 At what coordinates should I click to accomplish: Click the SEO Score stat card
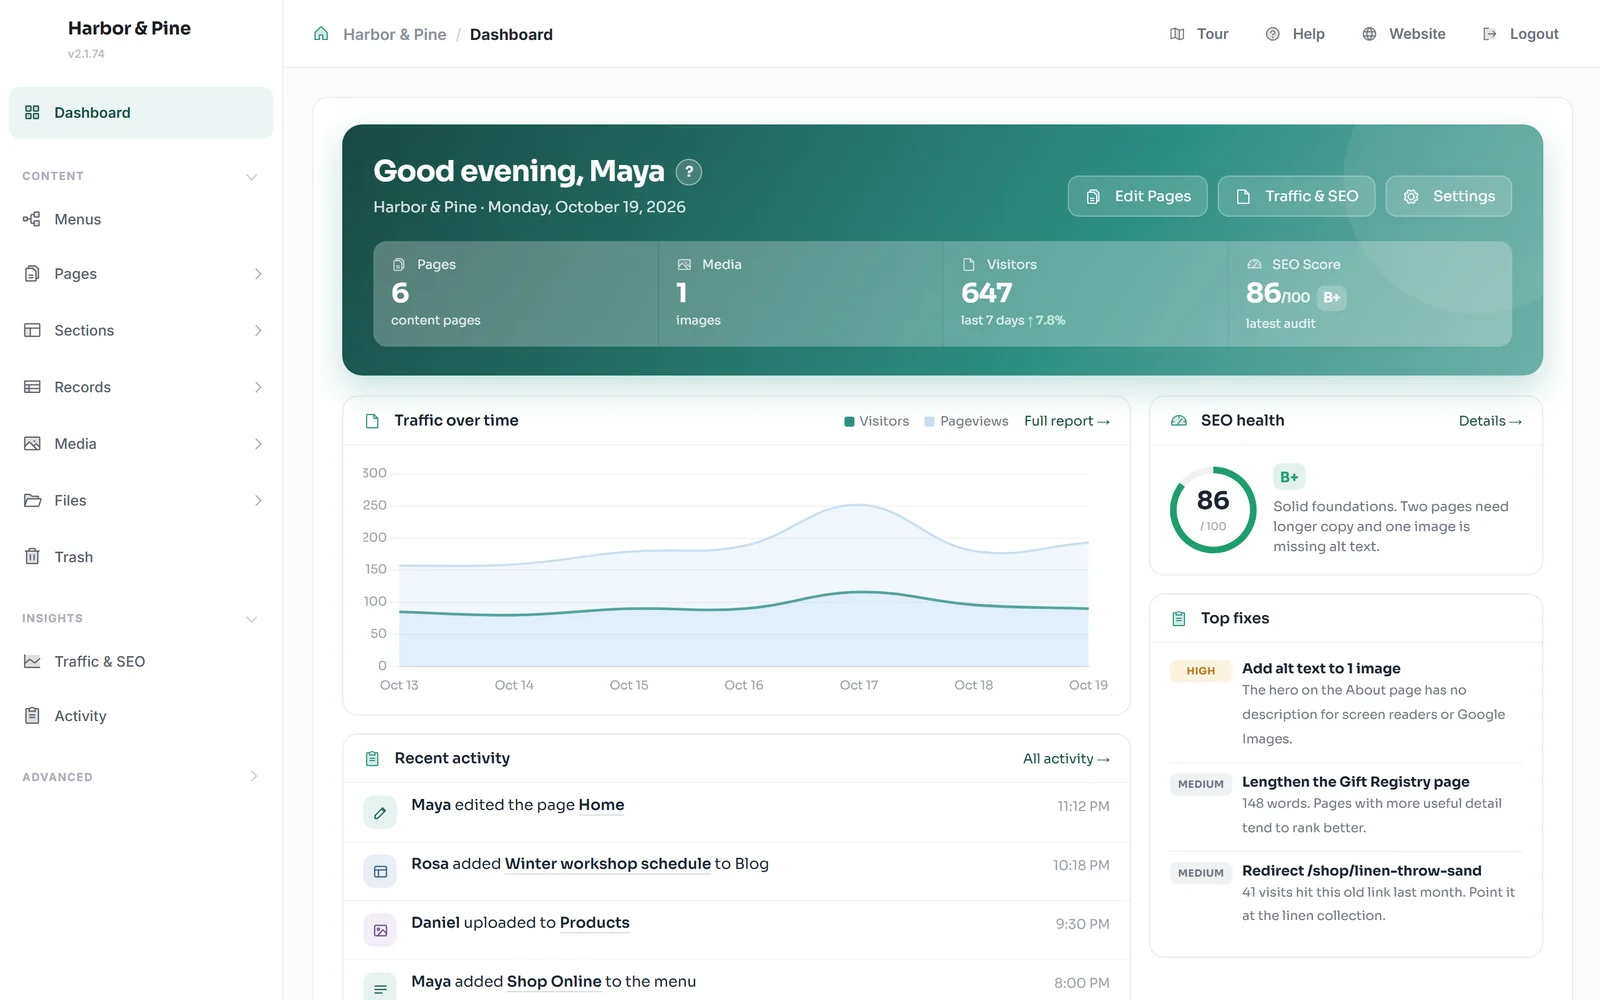pyautogui.click(x=1370, y=294)
